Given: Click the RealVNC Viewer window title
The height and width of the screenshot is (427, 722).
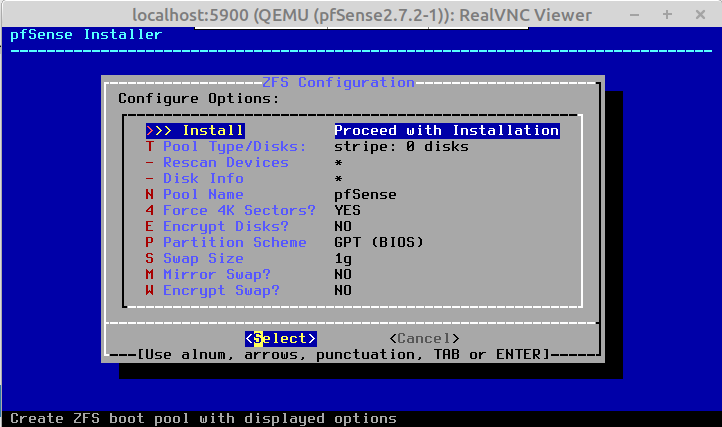Looking at the screenshot, I should point(362,15).
